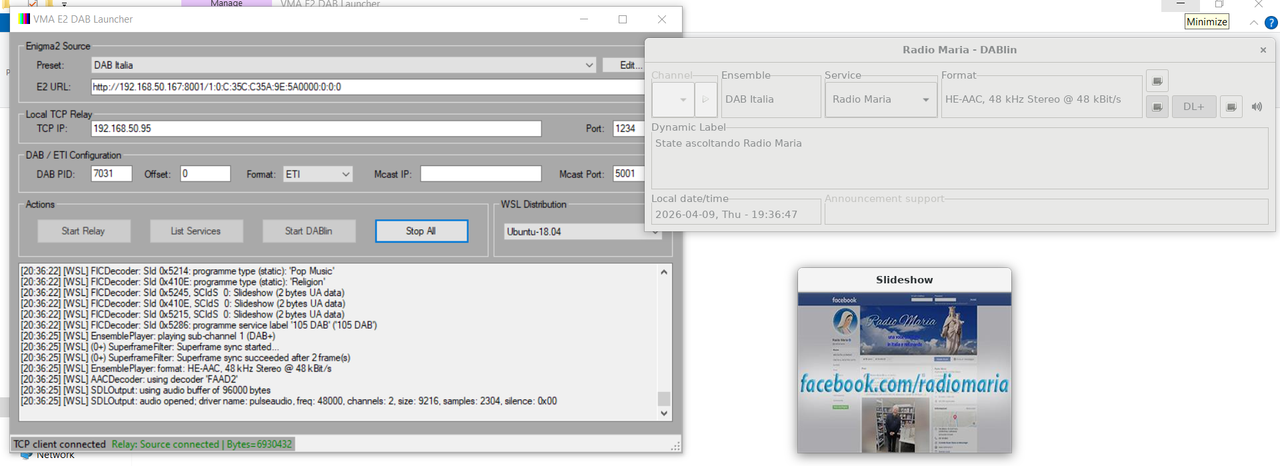Open the WSL Distribution dropdown Ubuntu-18.04
Viewport: 1280px width, 466px height.
point(581,231)
